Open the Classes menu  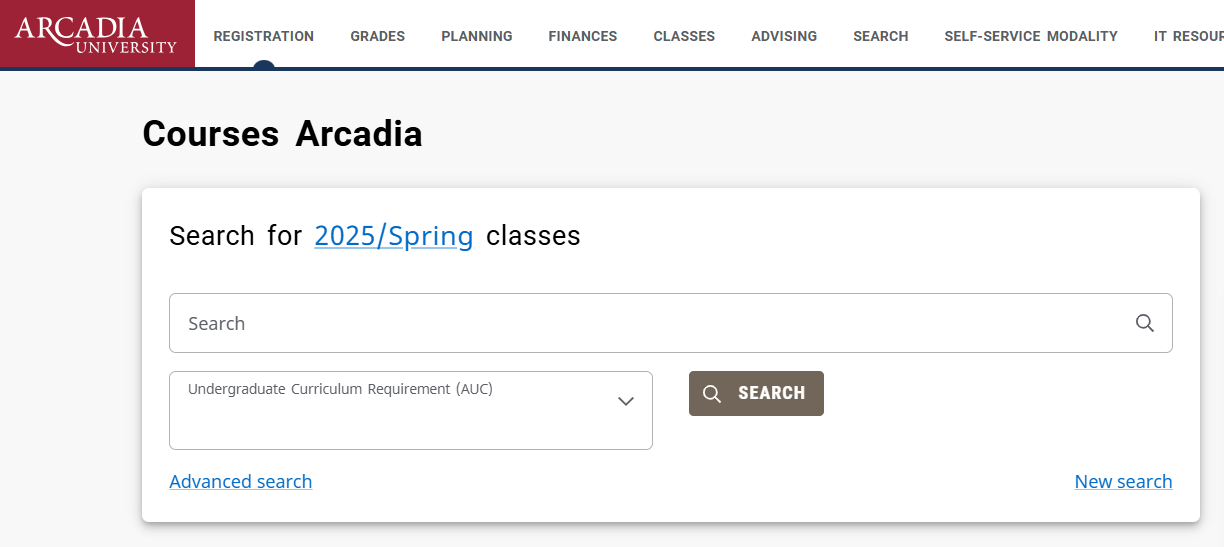684,36
